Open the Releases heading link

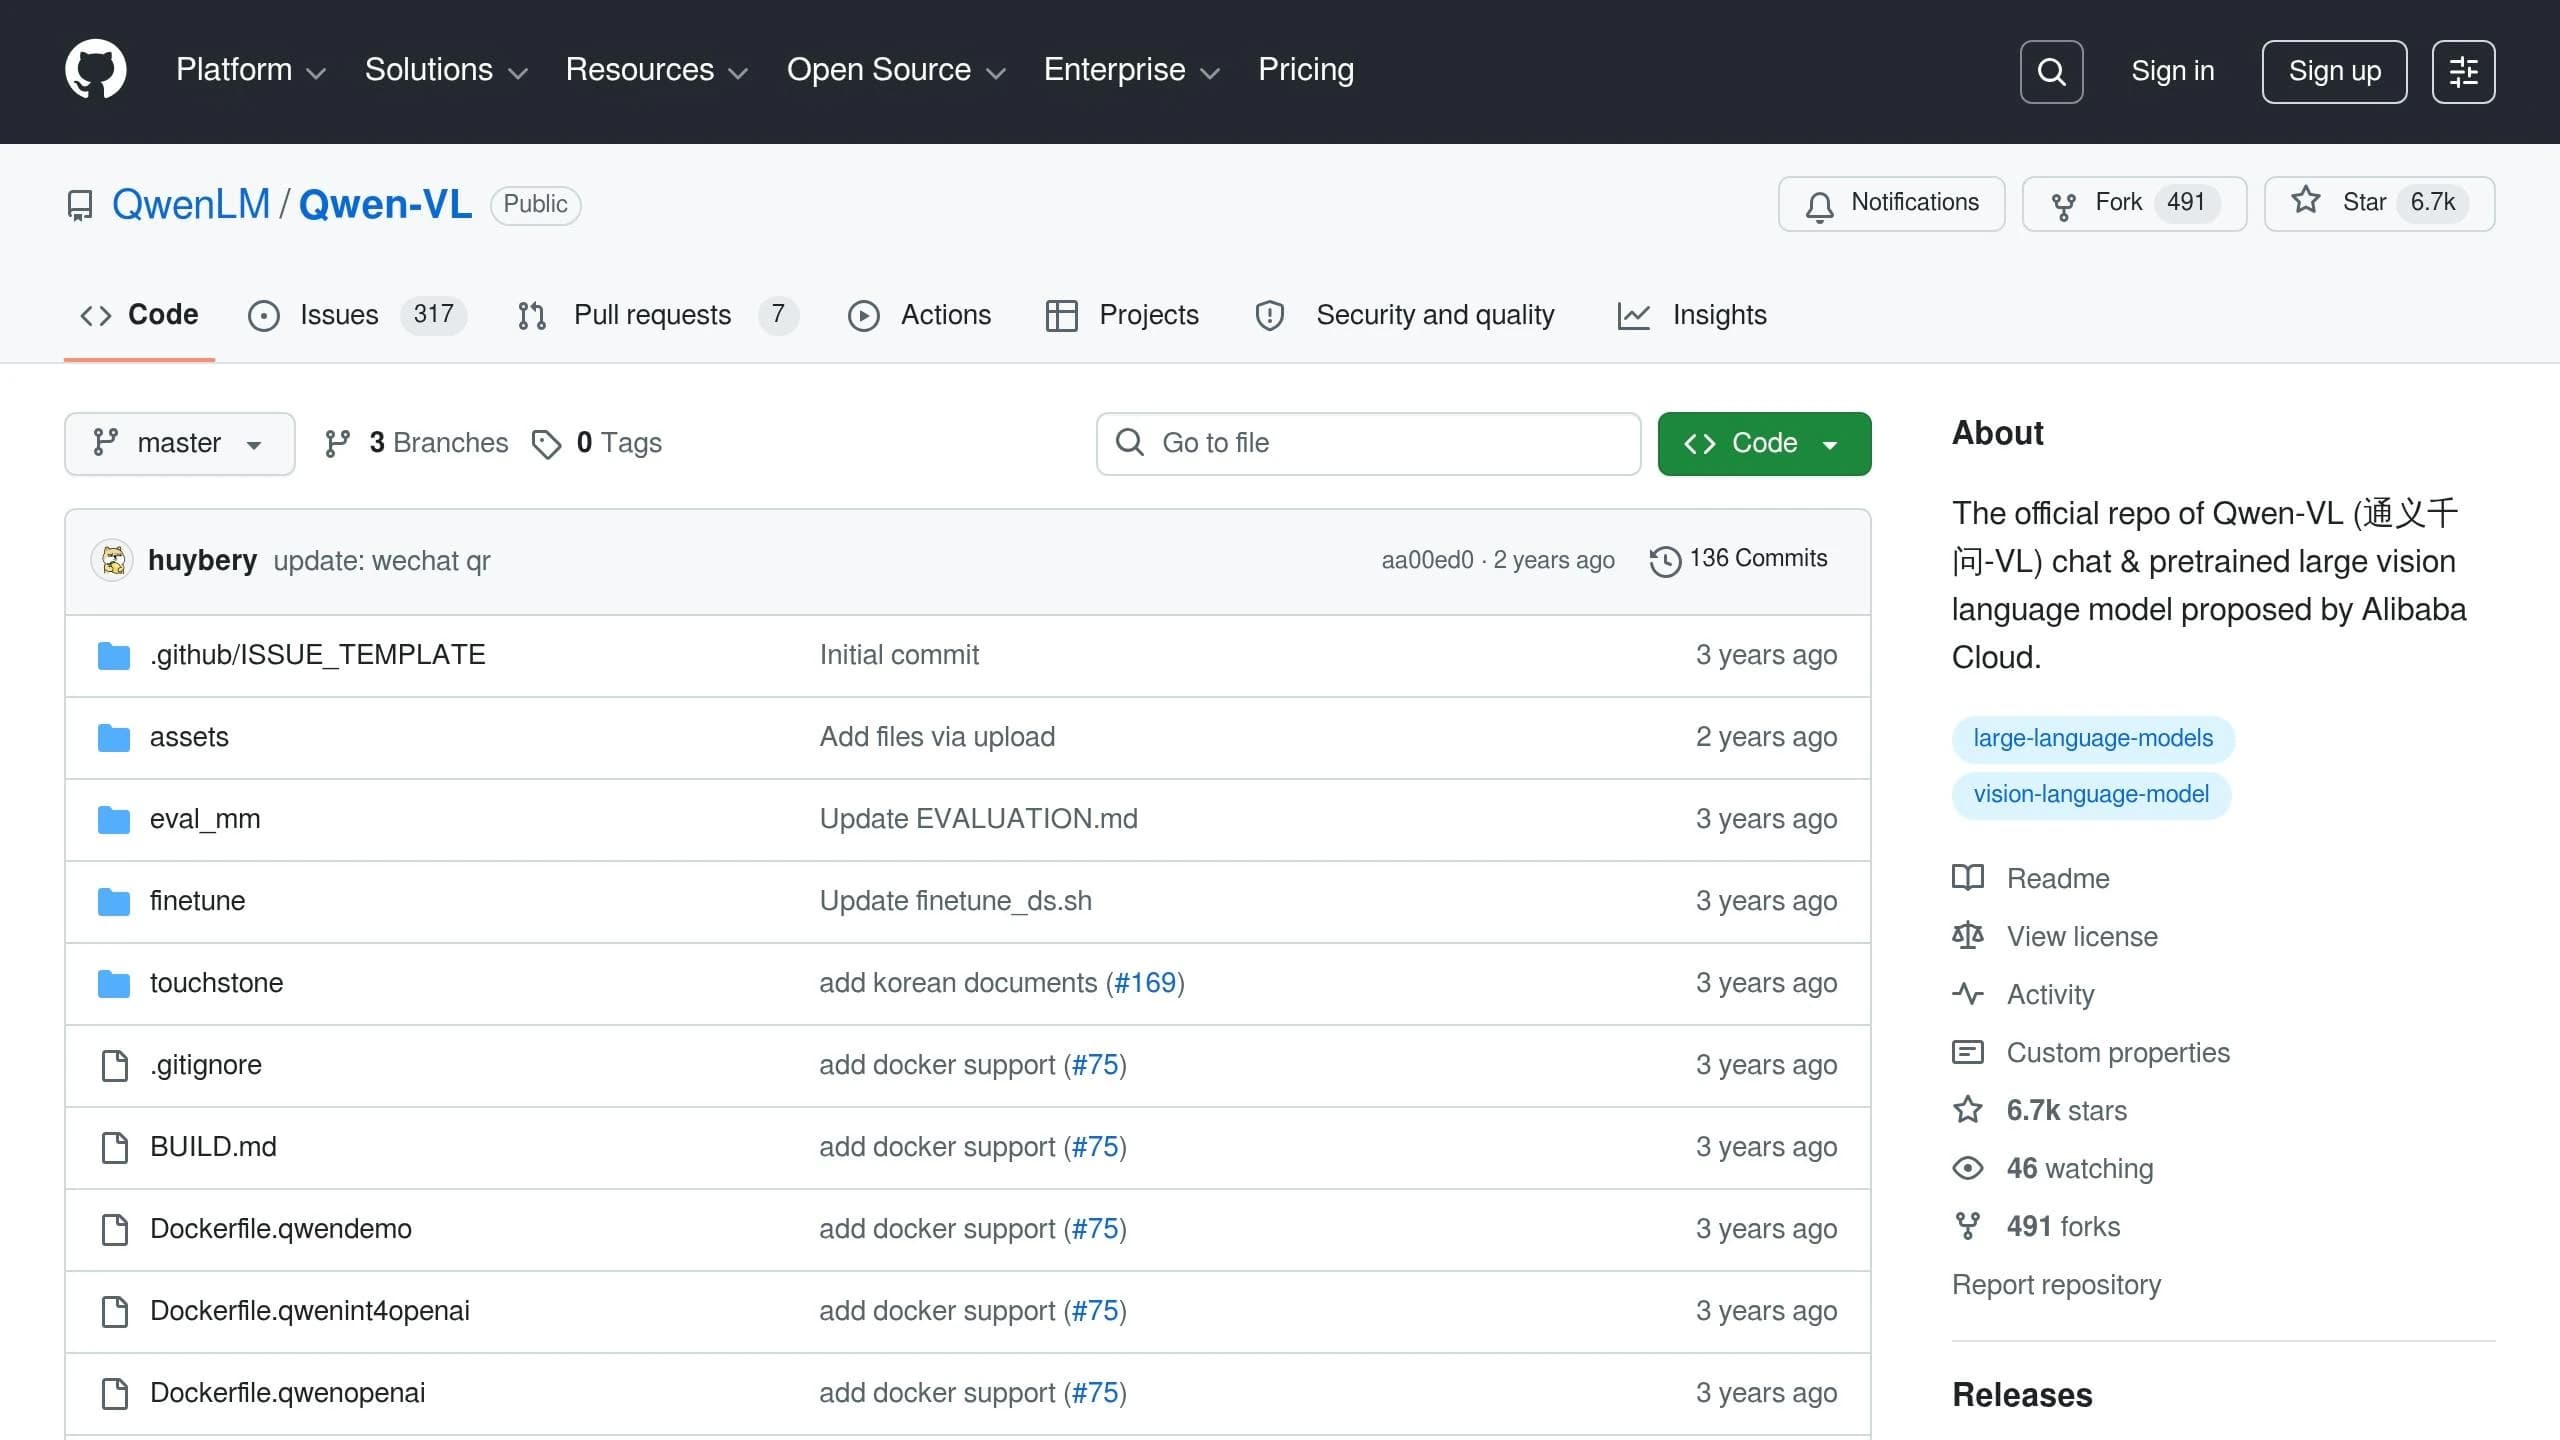coord(2022,1395)
